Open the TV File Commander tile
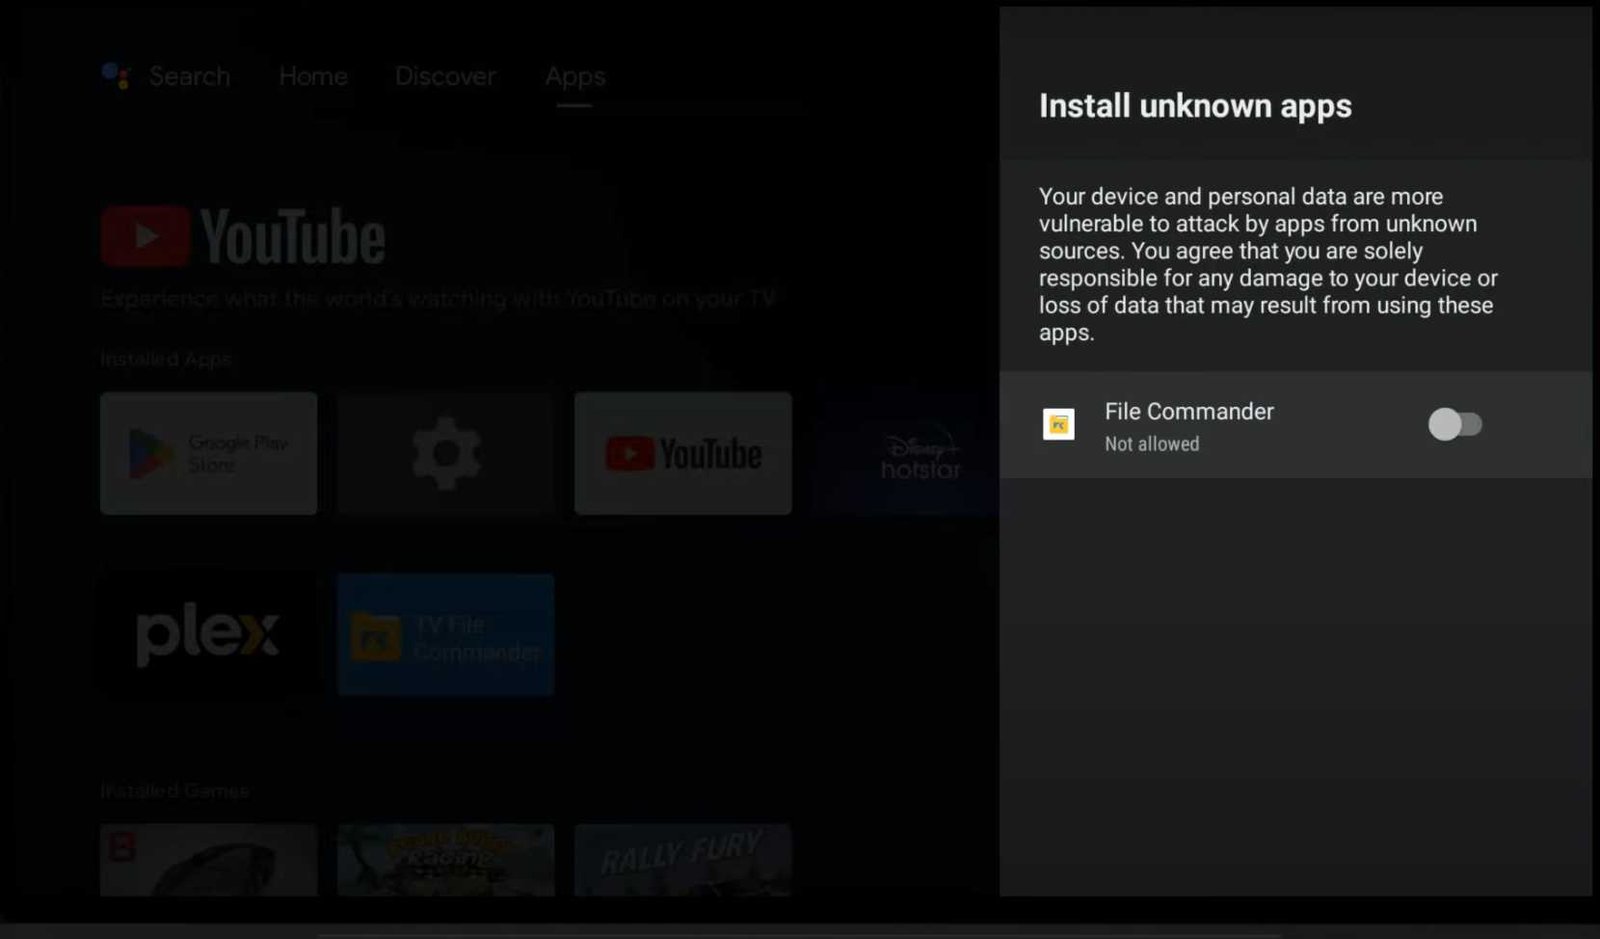1600x939 pixels. 445,634
